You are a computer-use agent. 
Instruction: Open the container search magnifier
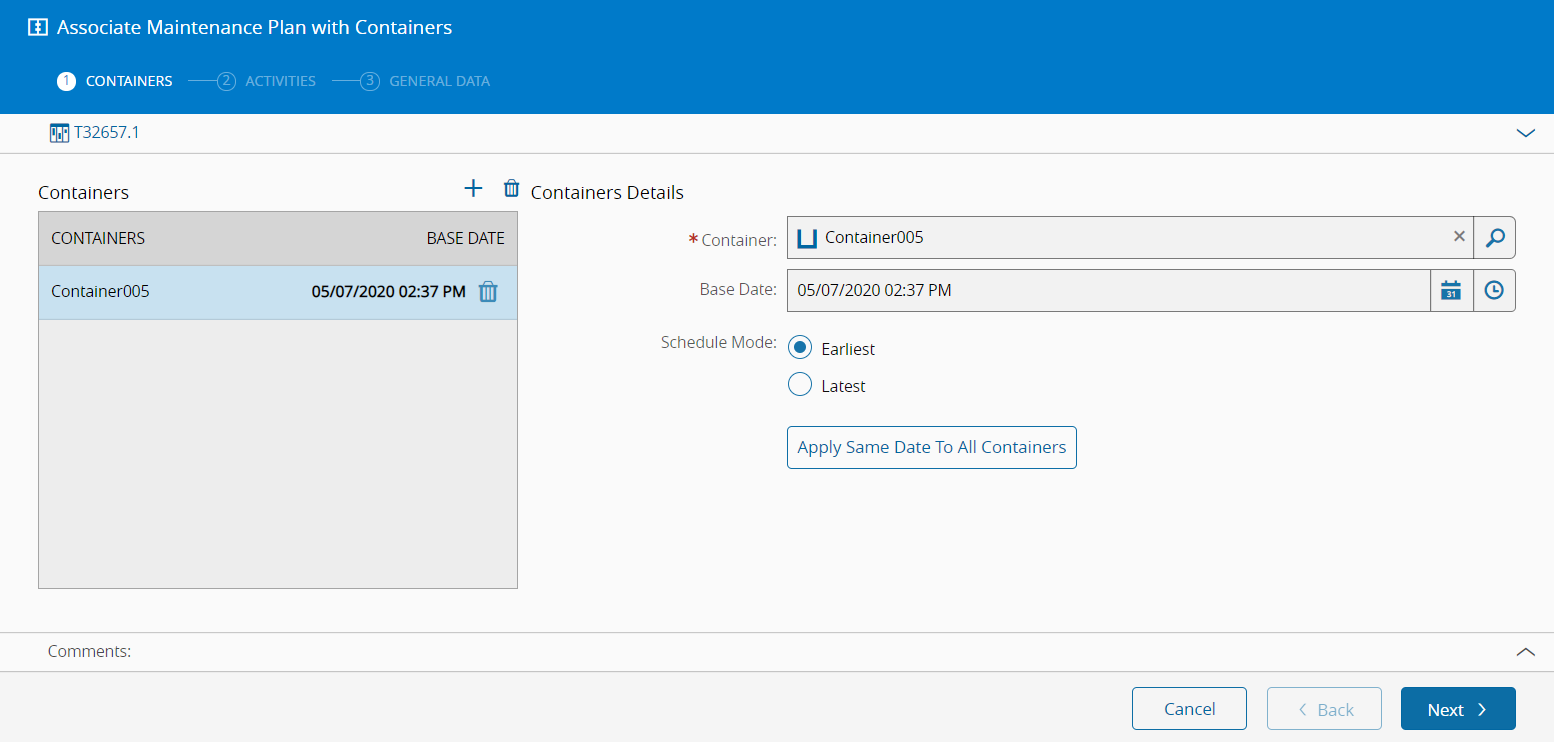click(1495, 238)
